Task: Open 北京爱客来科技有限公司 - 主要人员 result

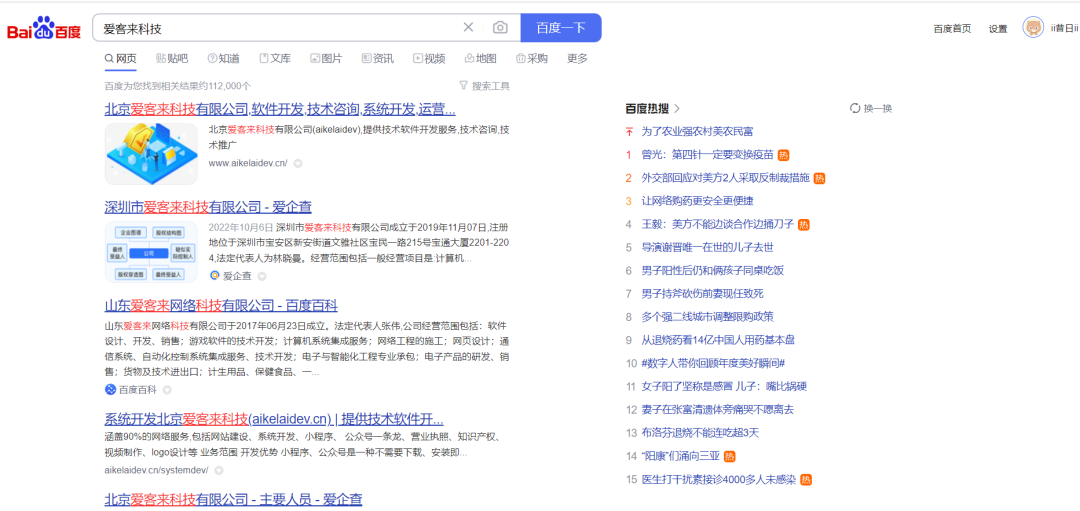Action: (233, 499)
